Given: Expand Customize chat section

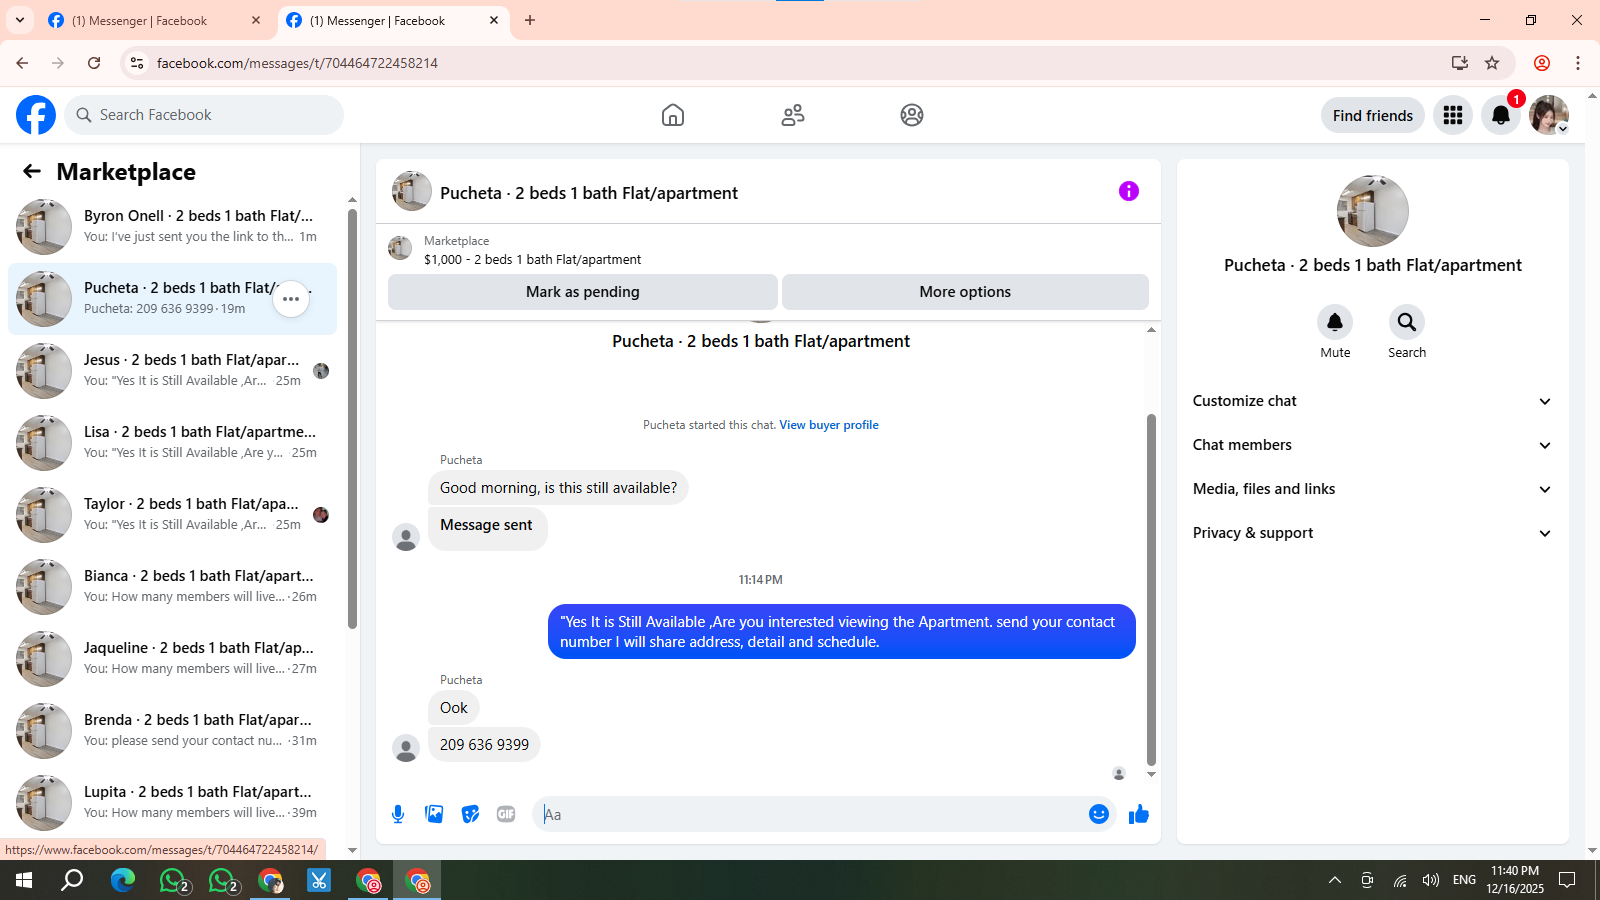Looking at the screenshot, I should click(x=1373, y=401).
